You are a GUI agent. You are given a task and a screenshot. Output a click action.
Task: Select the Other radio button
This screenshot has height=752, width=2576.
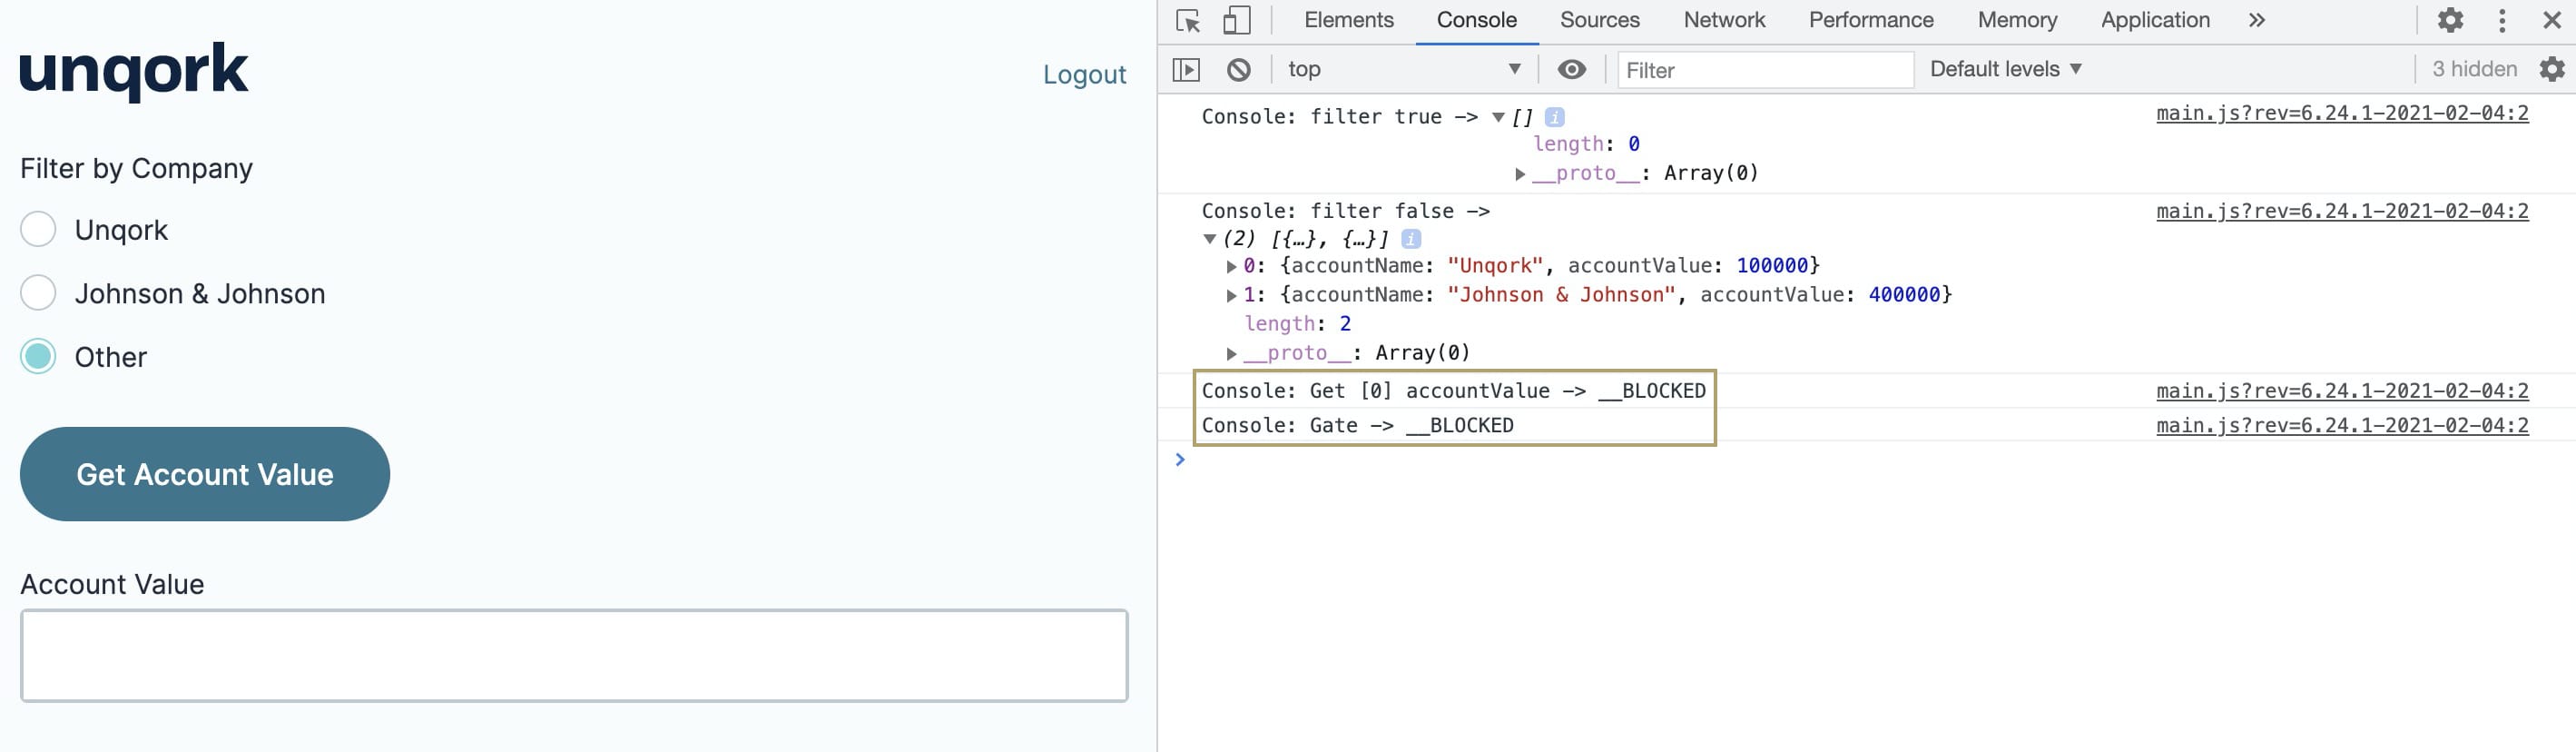pos(38,356)
